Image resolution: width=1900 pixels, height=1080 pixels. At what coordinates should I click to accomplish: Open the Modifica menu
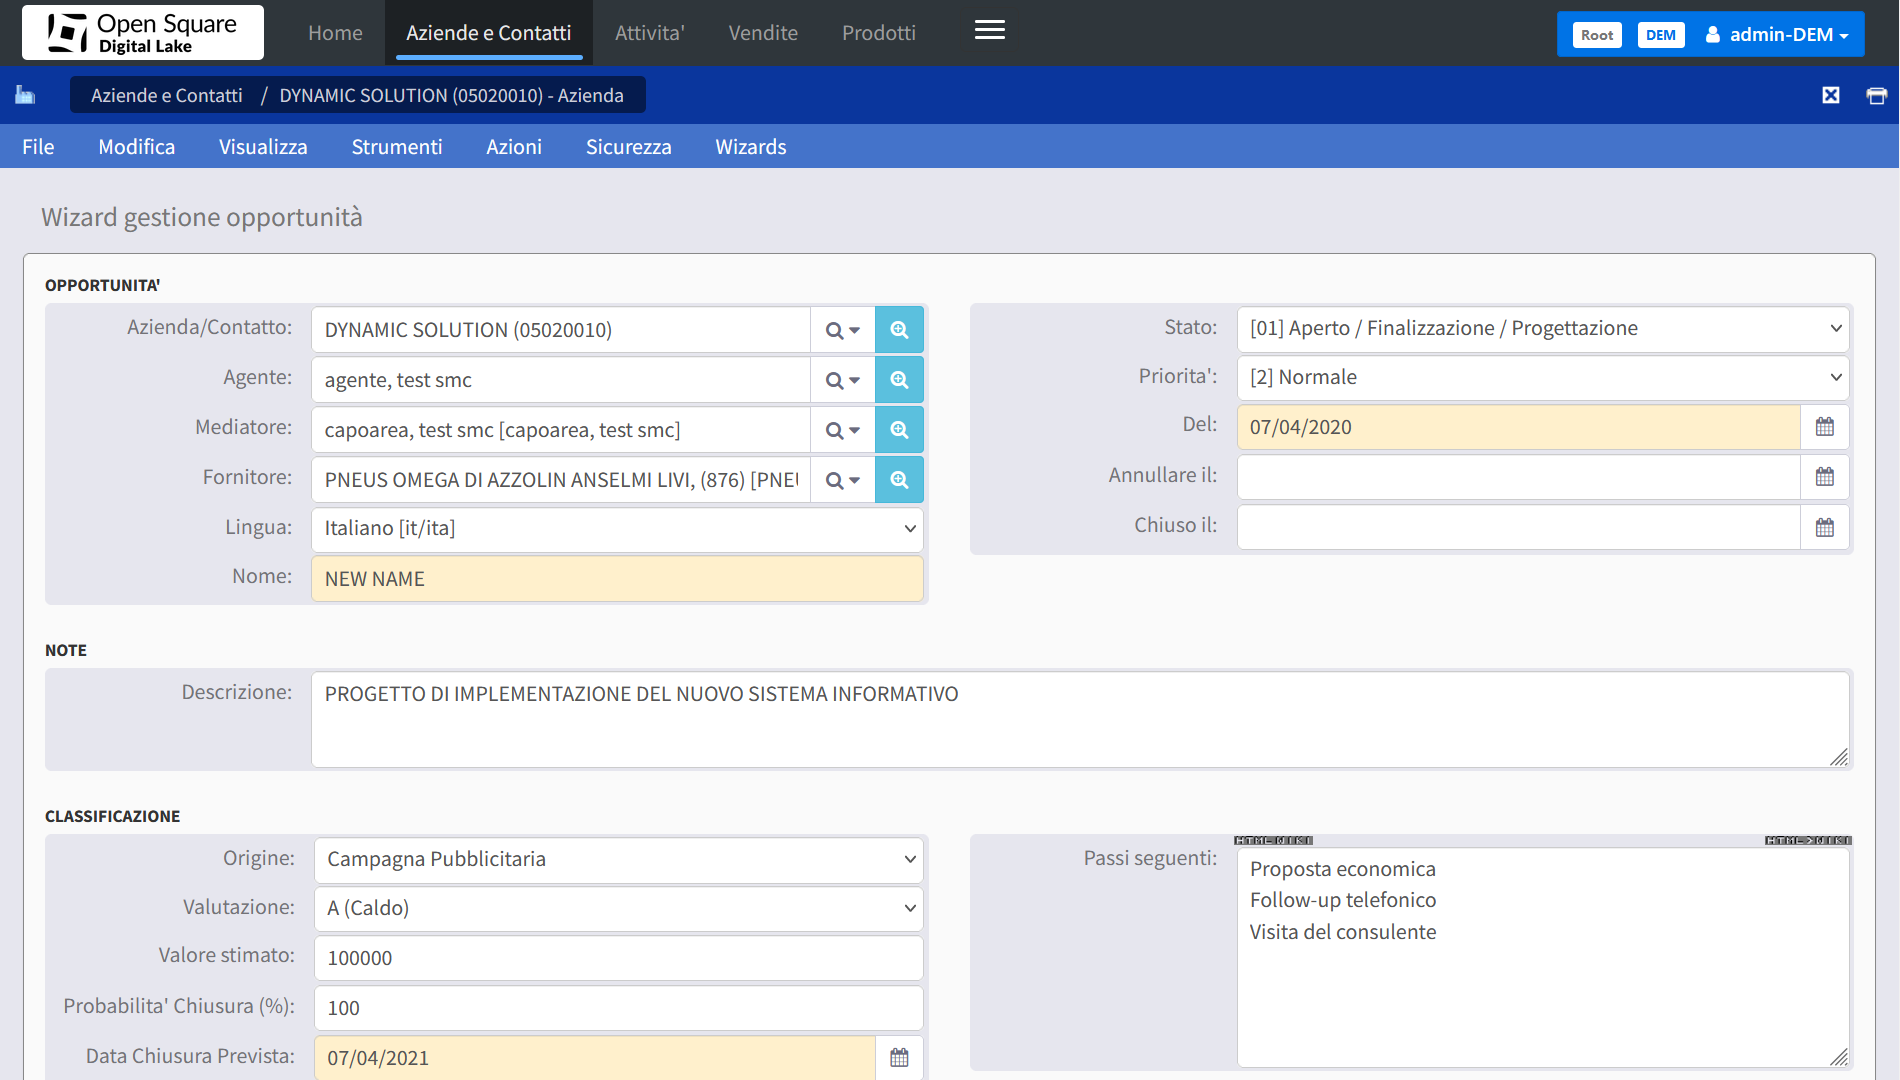pos(137,147)
